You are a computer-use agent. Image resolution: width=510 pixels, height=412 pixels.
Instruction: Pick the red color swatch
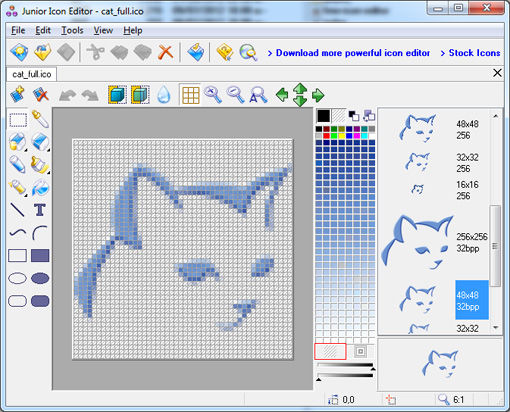point(326,136)
